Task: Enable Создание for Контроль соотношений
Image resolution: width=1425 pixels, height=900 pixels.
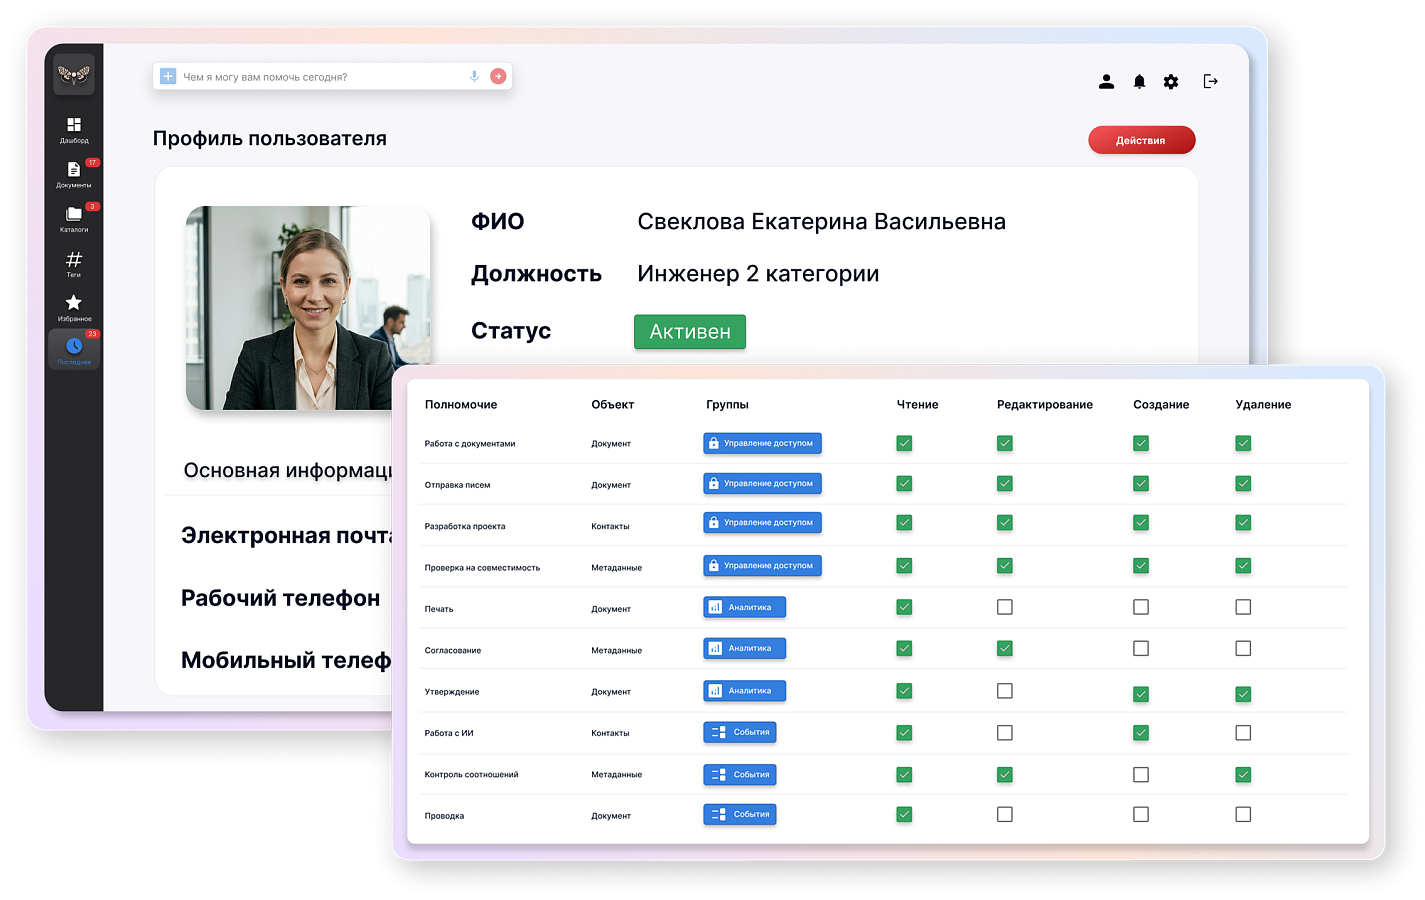Action: 1141,775
